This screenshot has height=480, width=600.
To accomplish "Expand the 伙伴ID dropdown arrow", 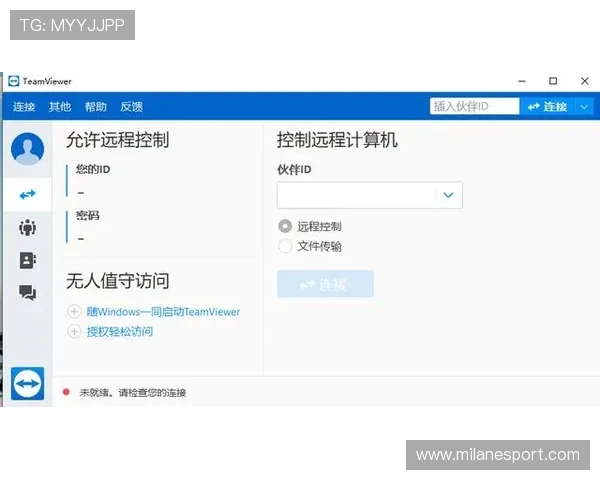I will (x=448, y=195).
